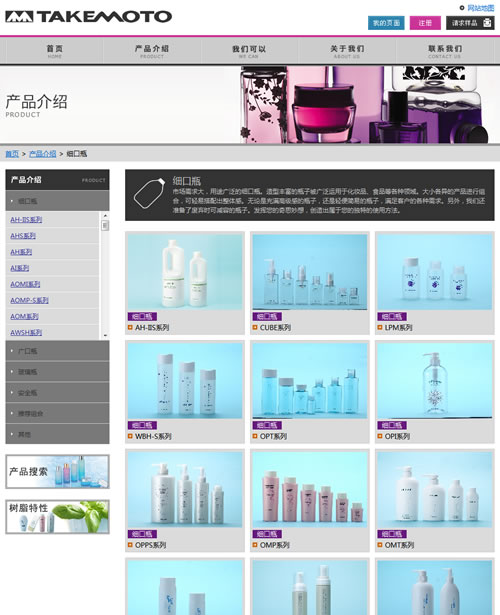Open the WBH-S系列 product photo
This screenshot has width=500, height=615.
pyautogui.click(x=185, y=380)
